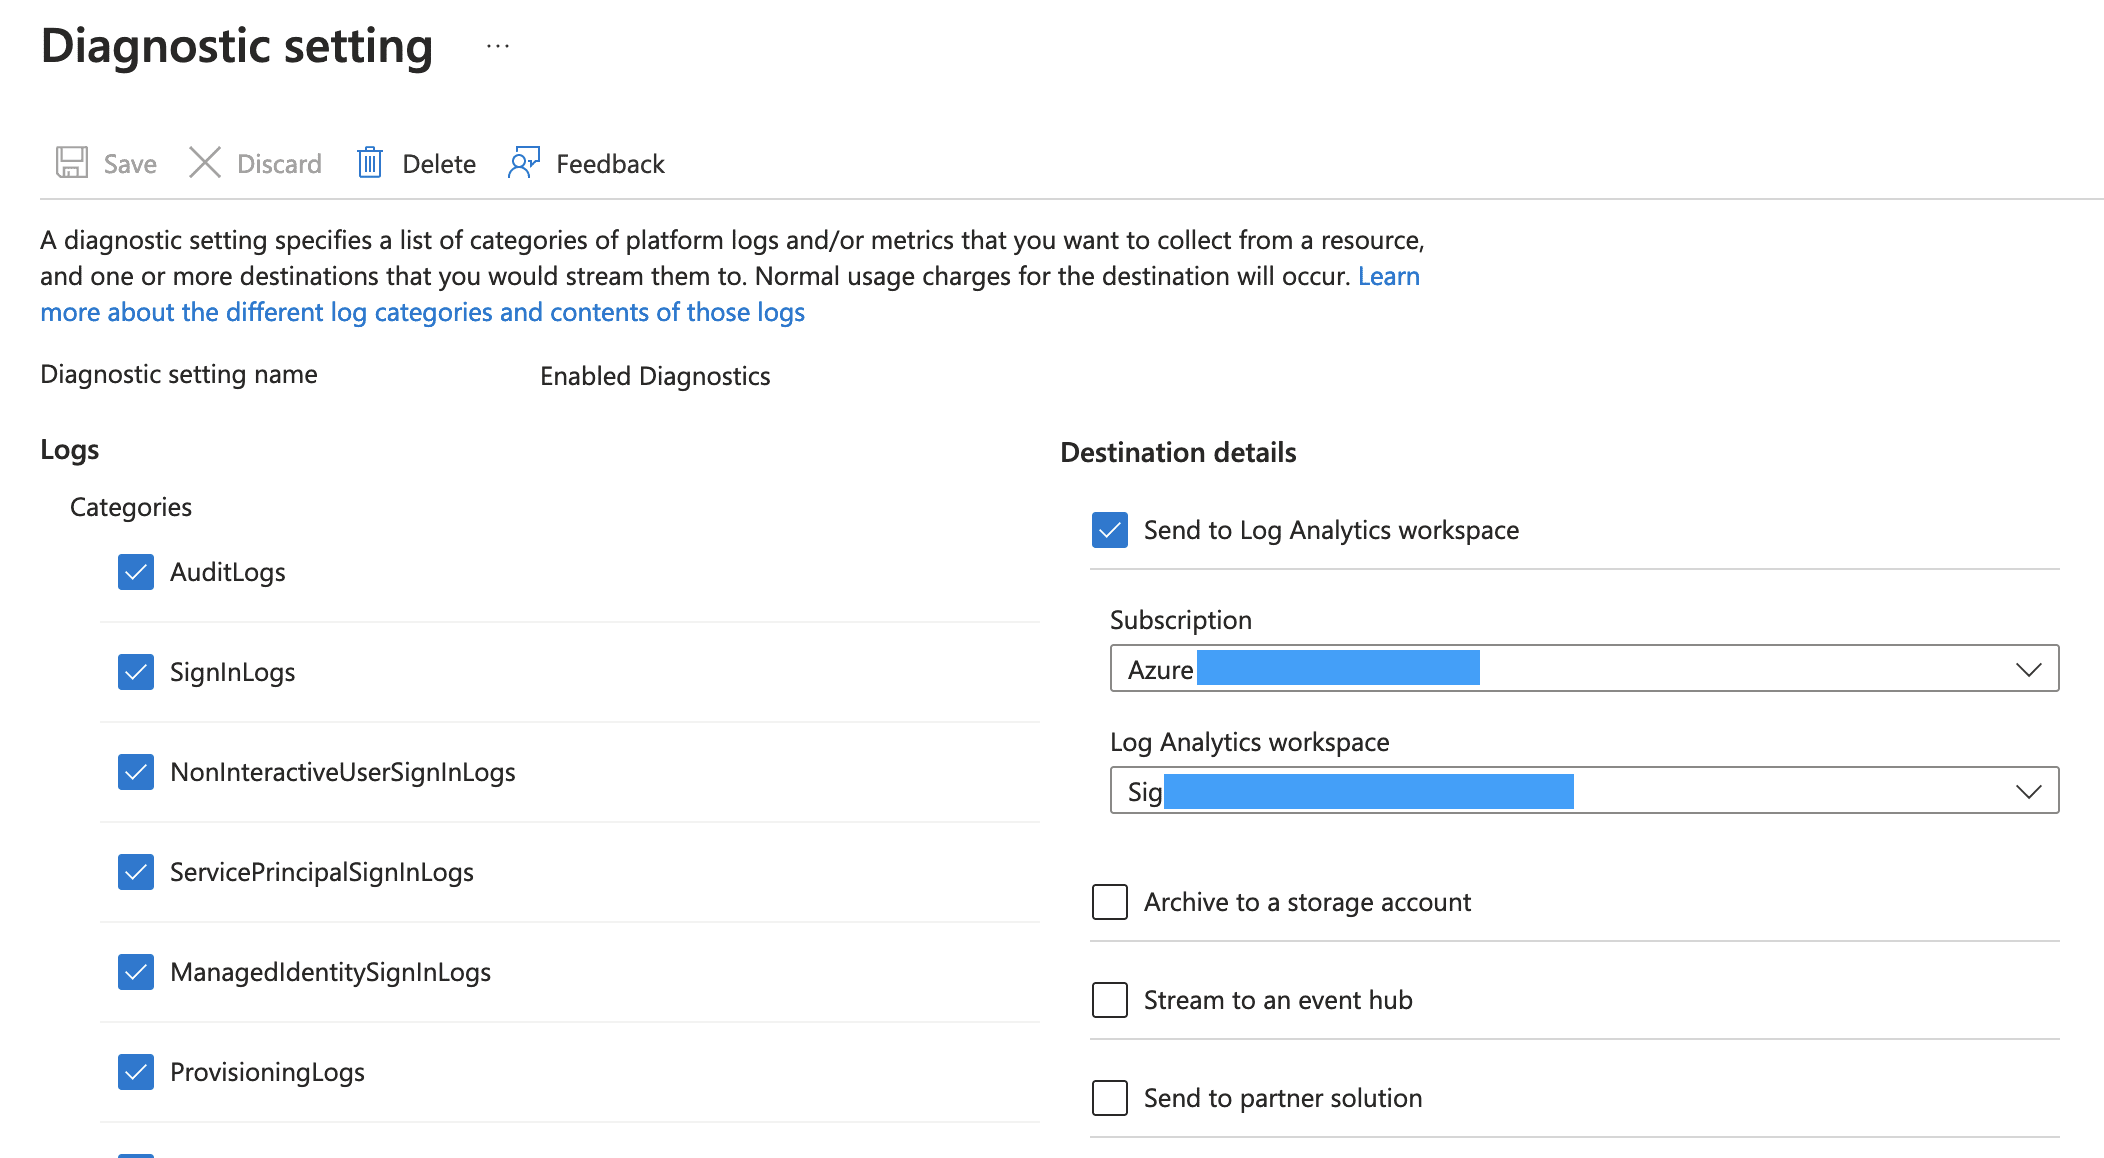Click the Discard X icon
This screenshot has width=2104, height=1158.
pos(205,162)
